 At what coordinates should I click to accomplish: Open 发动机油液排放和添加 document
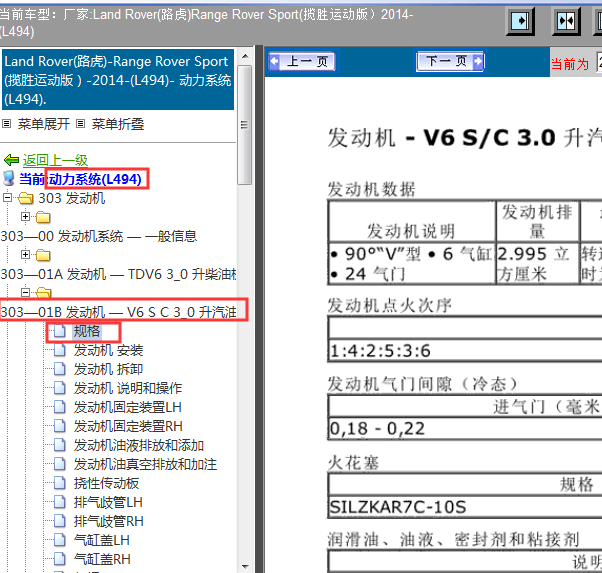tap(139, 445)
